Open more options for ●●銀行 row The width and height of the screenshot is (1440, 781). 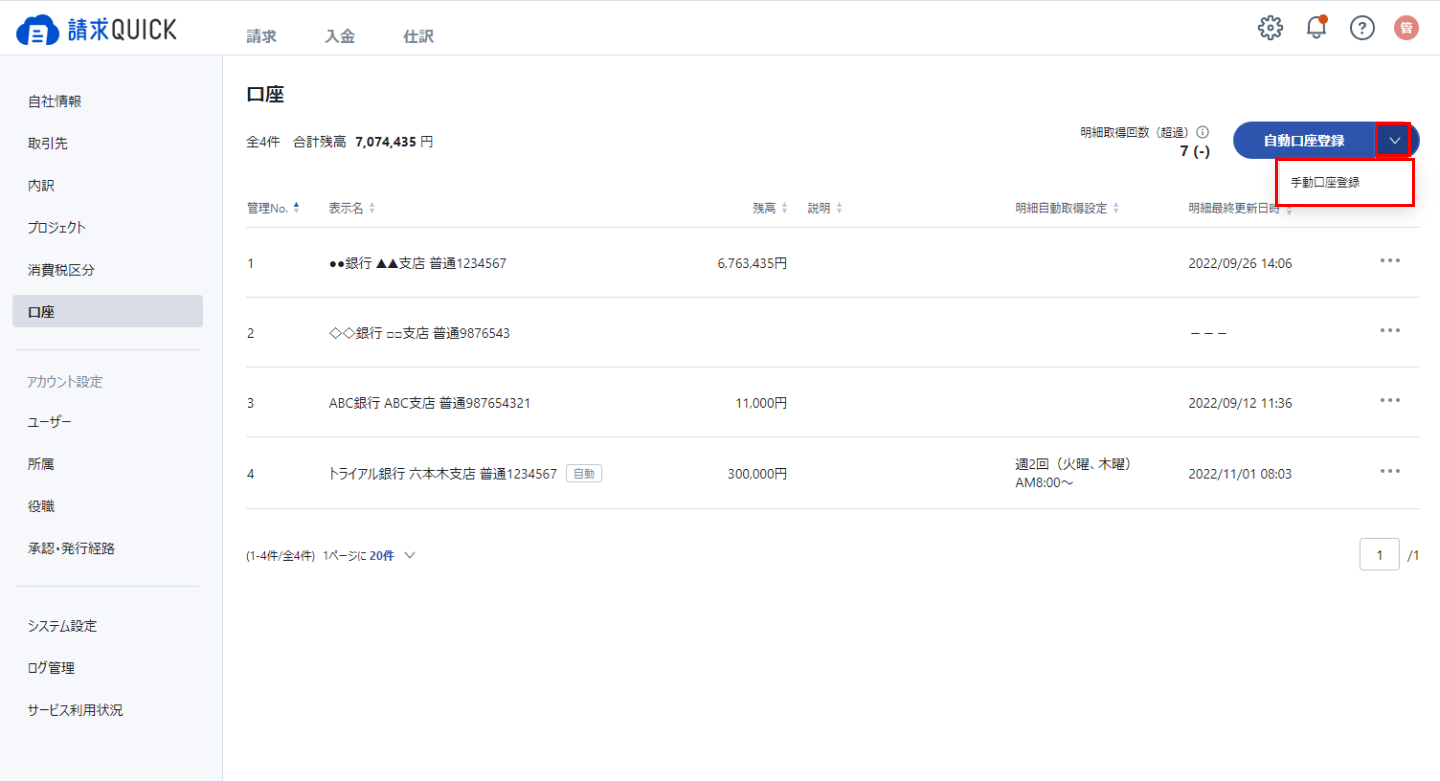pos(1389,261)
